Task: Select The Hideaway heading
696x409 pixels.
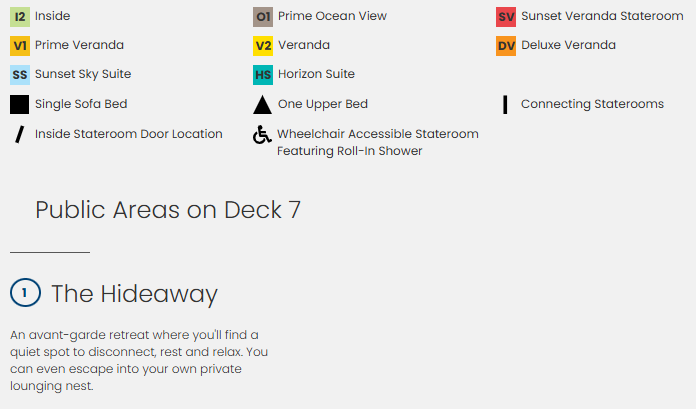Action: coord(134,294)
